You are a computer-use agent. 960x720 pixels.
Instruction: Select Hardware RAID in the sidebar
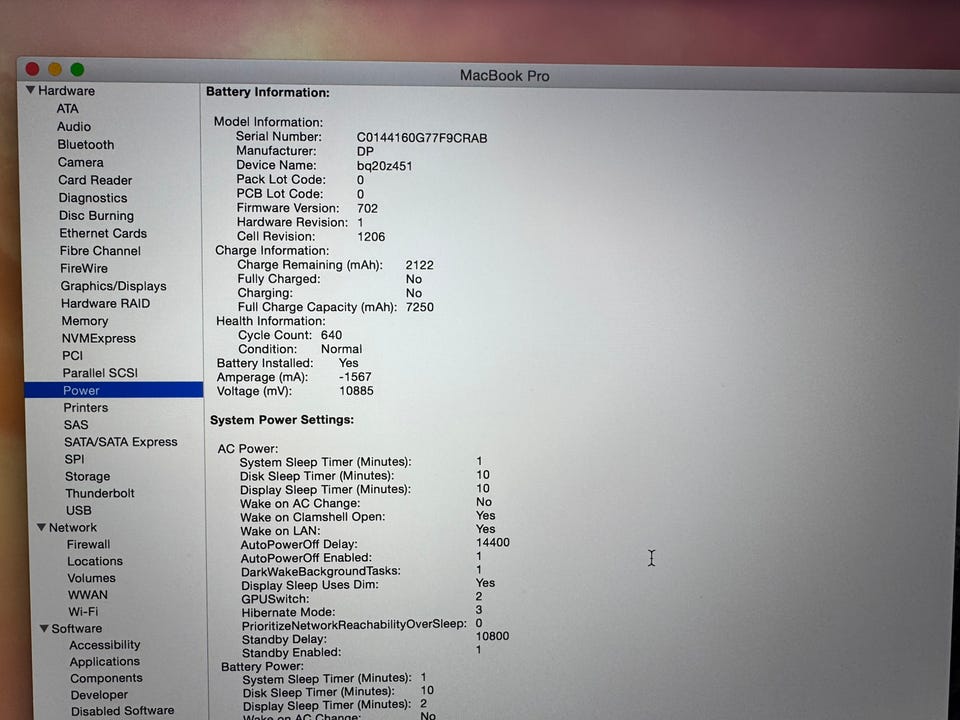pos(105,303)
